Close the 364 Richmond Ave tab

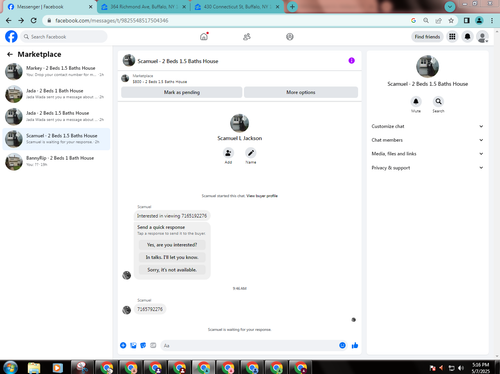pyautogui.click(x=184, y=7)
